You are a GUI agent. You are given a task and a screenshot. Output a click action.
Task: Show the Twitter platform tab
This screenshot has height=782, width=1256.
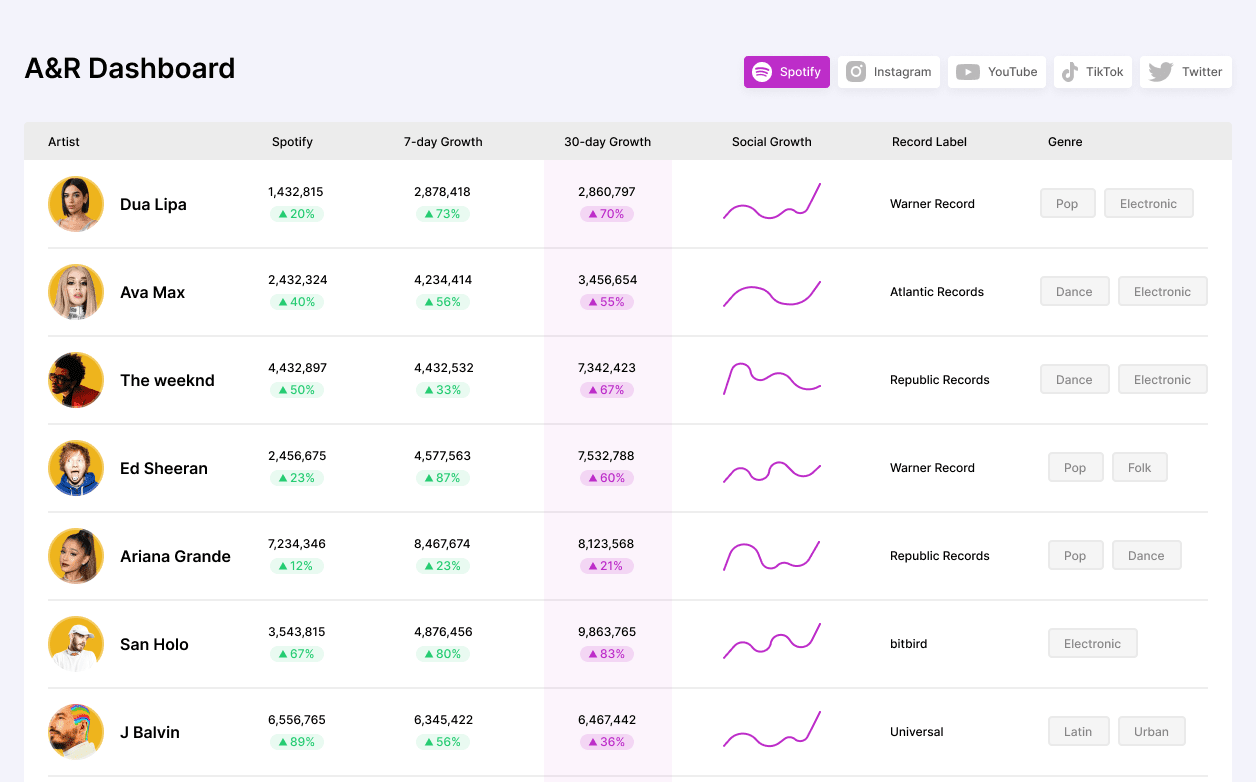(1186, 72)
